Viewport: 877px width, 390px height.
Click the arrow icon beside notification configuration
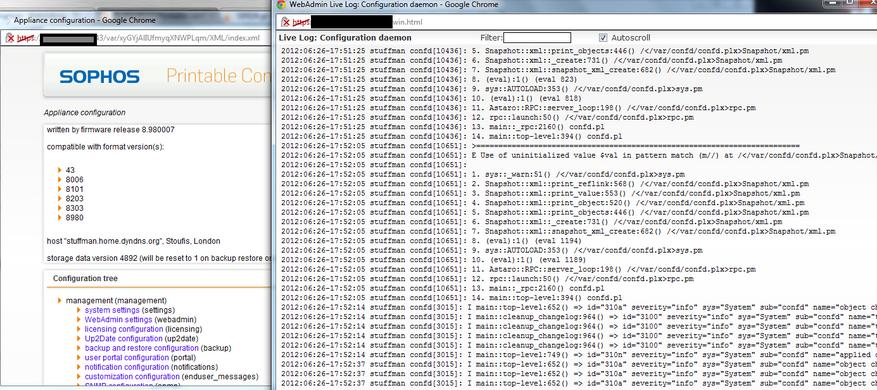(x=79, y=367)
